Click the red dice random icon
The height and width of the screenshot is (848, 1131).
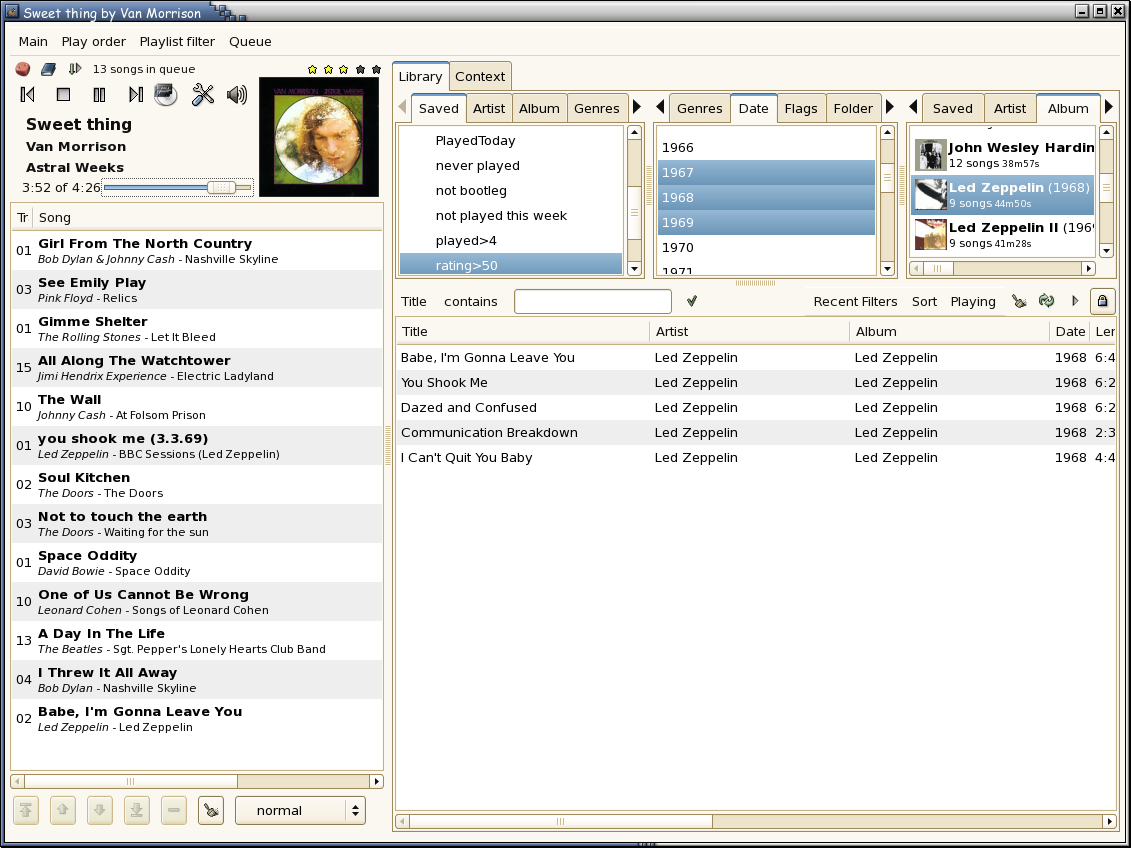pyautogui.click(x=23, y=69)
